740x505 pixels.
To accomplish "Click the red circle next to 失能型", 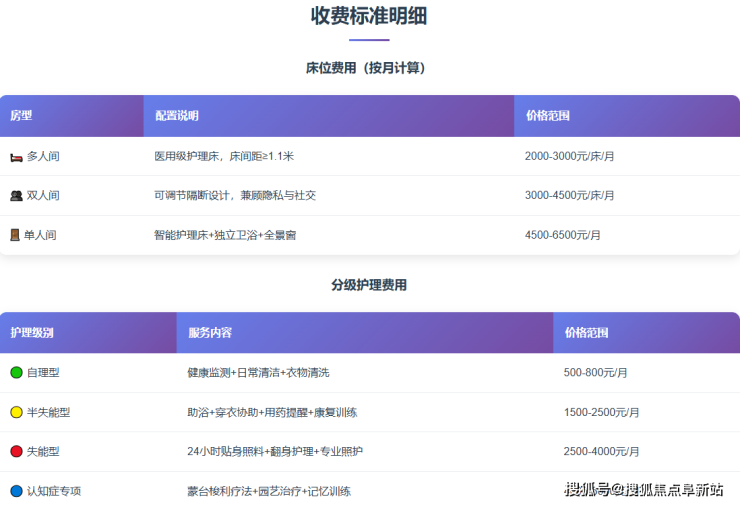I will click(16, 452).
